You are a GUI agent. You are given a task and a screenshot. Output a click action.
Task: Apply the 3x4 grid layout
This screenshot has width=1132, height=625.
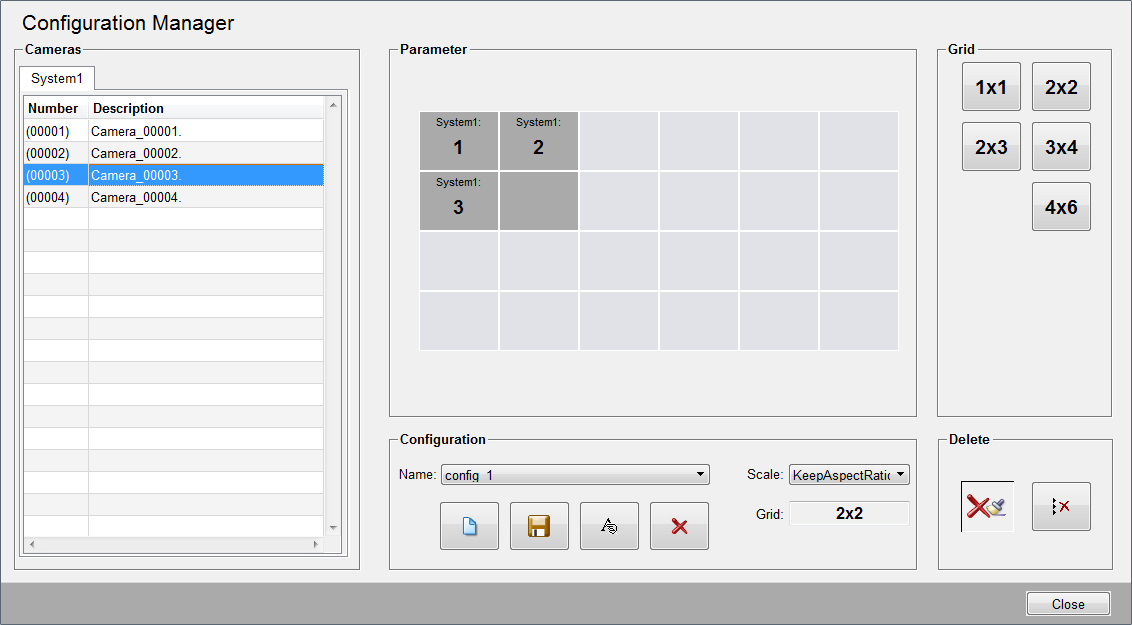1061,147
